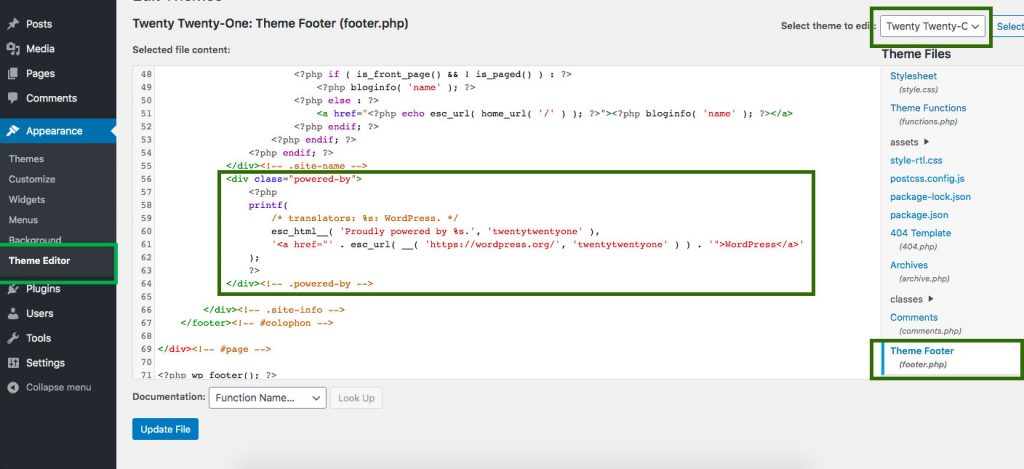Click code line 56 powered-by div
This screenshot has height=469, width=1024.
click(x=294, y=179)
